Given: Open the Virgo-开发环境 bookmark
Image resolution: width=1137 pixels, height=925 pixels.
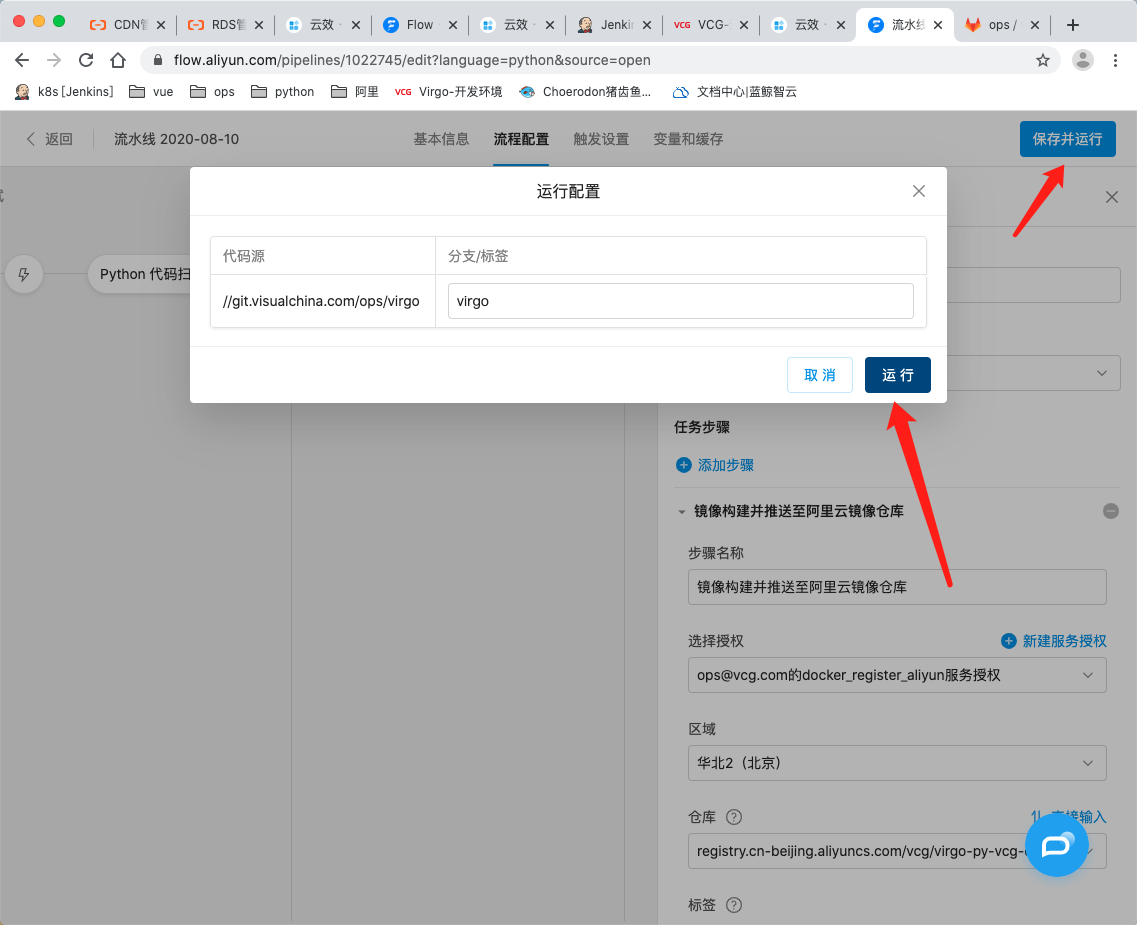Looking at the screenshot, I should [448, 91].
